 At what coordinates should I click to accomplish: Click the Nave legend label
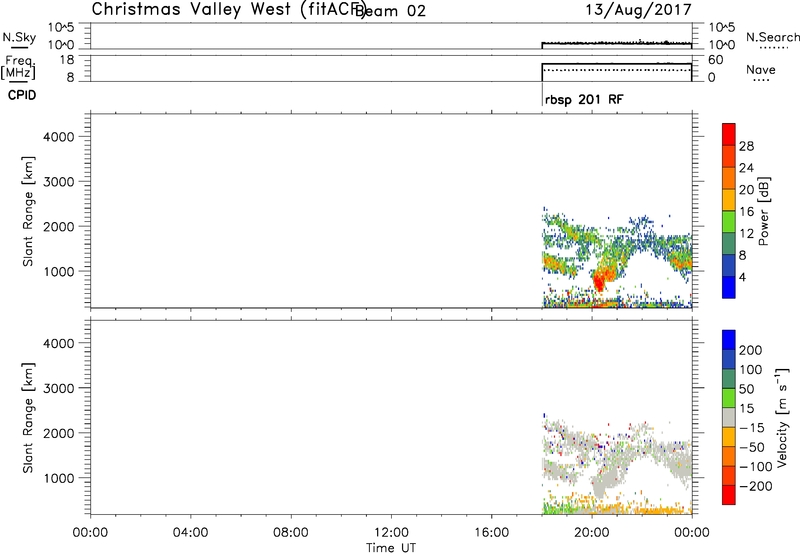pyautogui.click(x=761, y=69)
